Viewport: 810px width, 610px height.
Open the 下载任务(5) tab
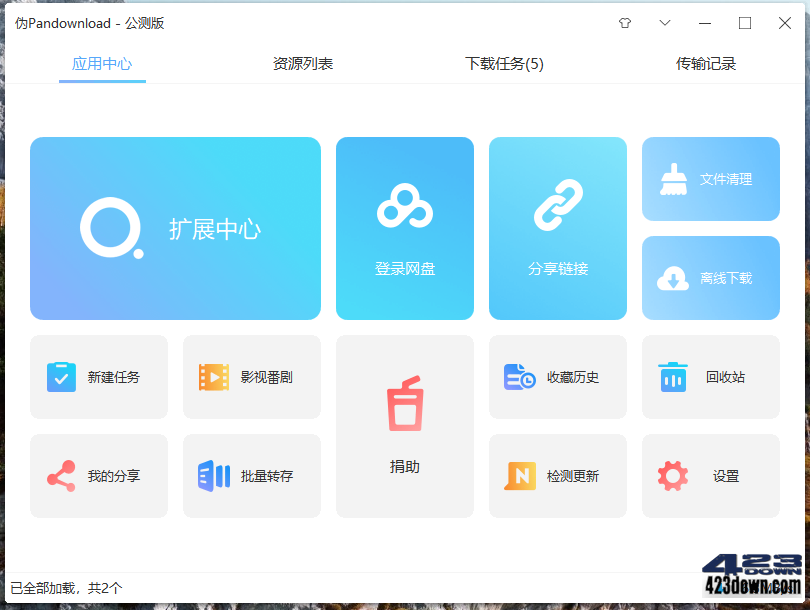[x=504, y=62]
